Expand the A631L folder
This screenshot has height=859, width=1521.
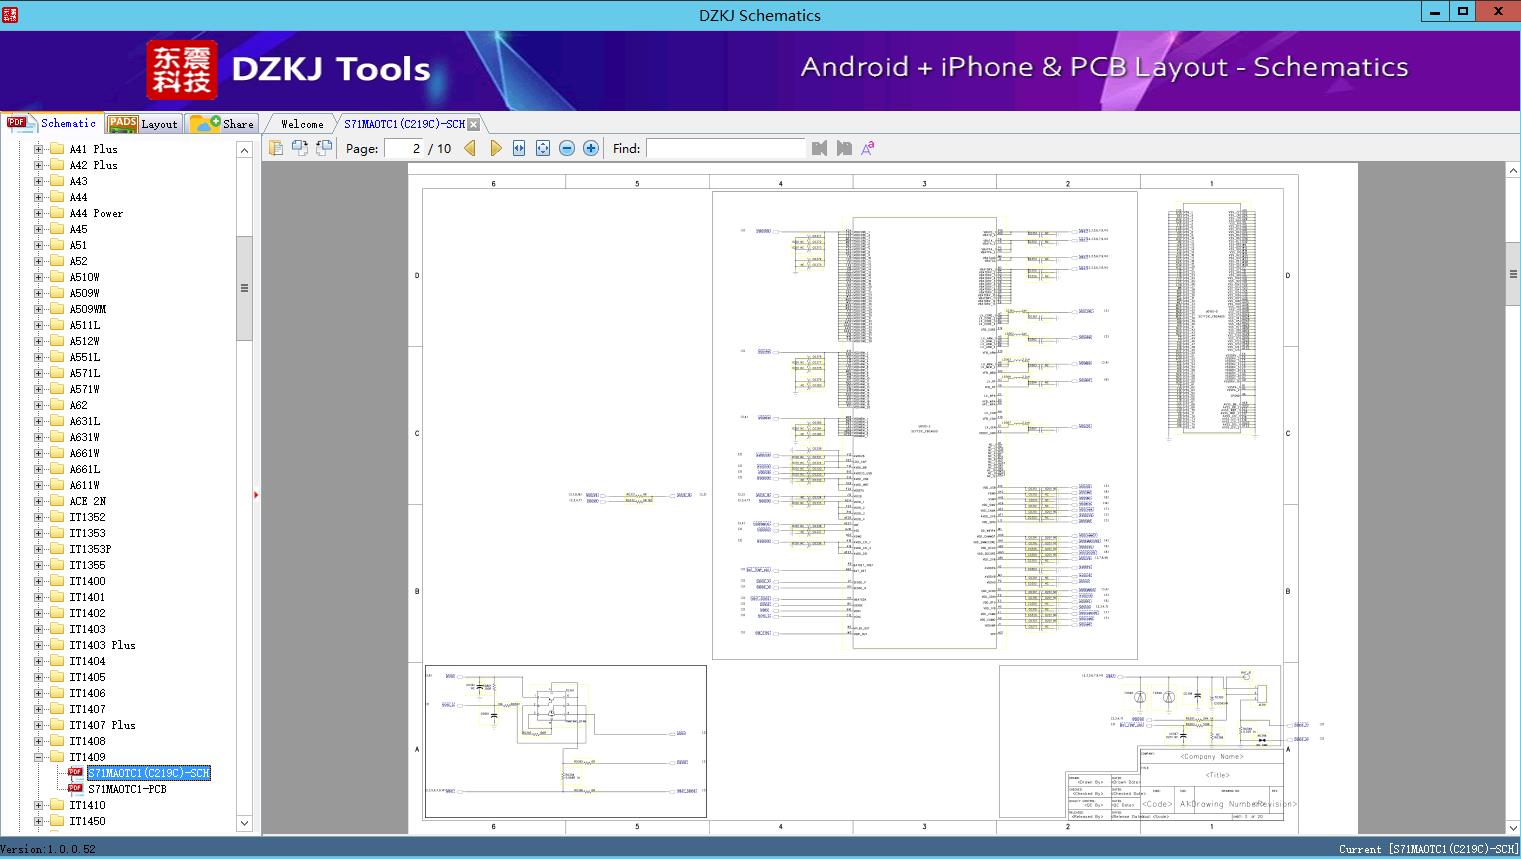pyautogui.click(x=38, y=421)
